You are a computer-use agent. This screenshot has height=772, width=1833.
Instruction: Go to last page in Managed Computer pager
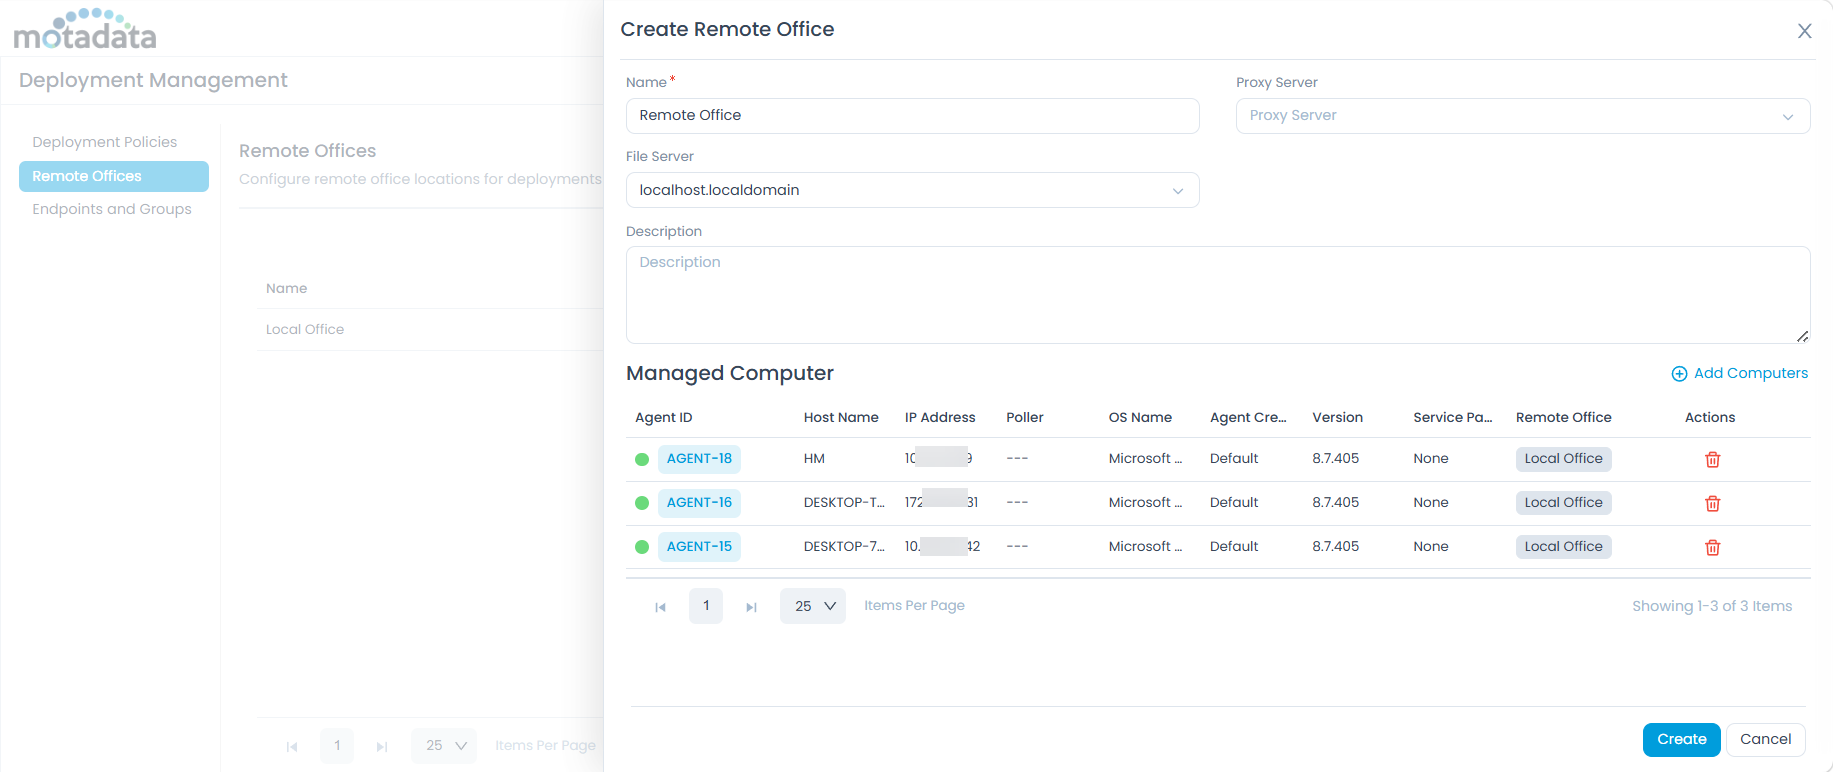point(751,607)
